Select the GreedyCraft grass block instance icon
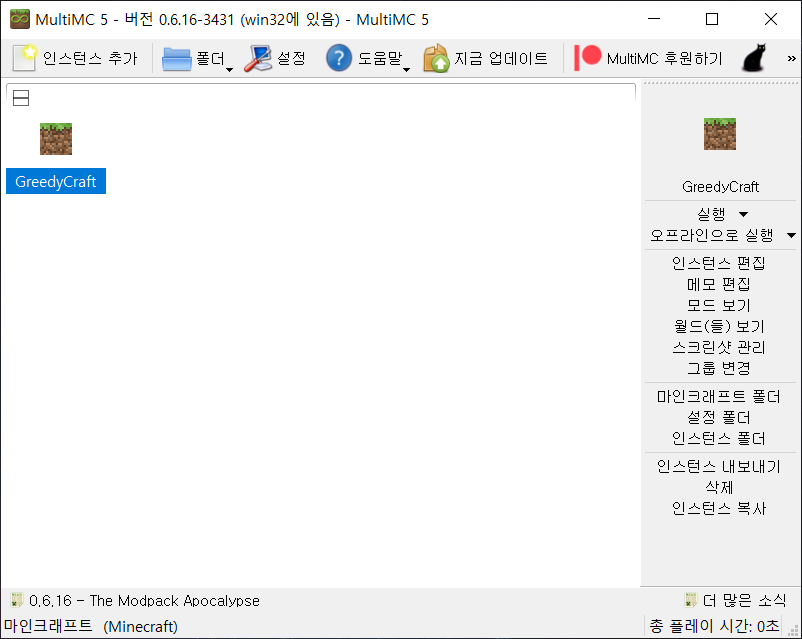The width and height of the screenshot is (802, 639). [x=56, y=139]
